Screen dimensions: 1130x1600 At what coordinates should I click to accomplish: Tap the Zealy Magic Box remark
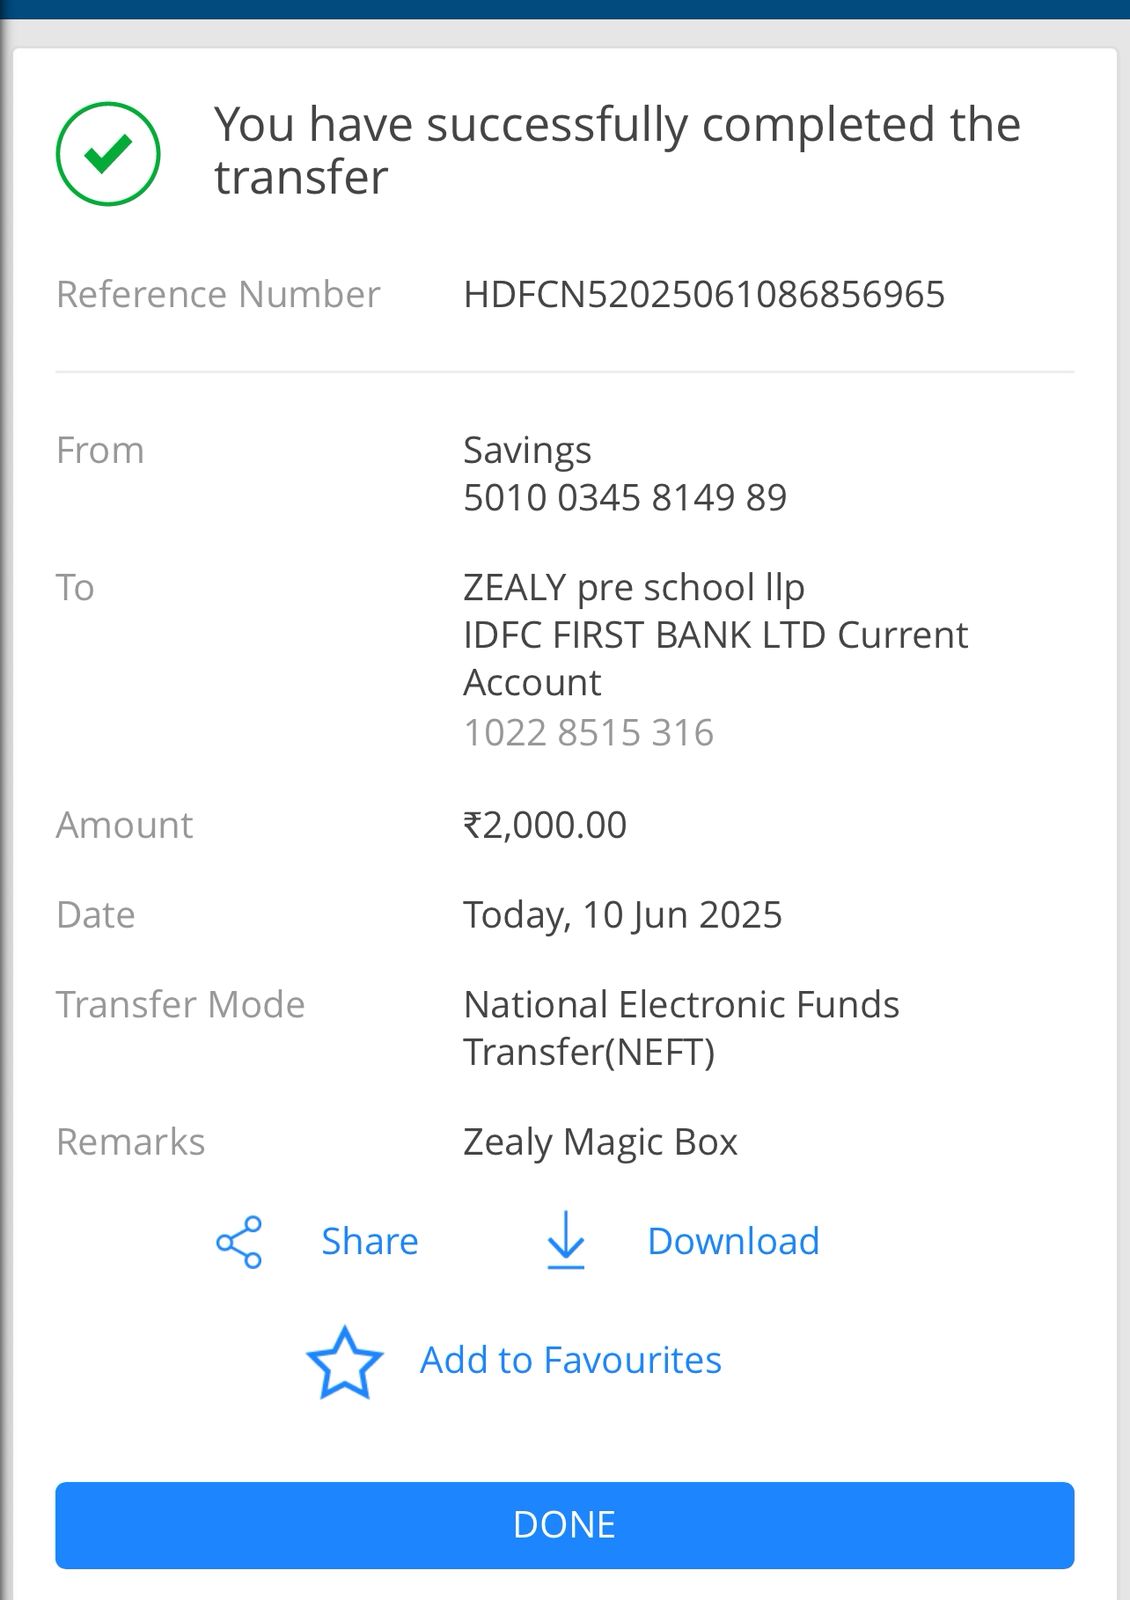pos(600,1142)
